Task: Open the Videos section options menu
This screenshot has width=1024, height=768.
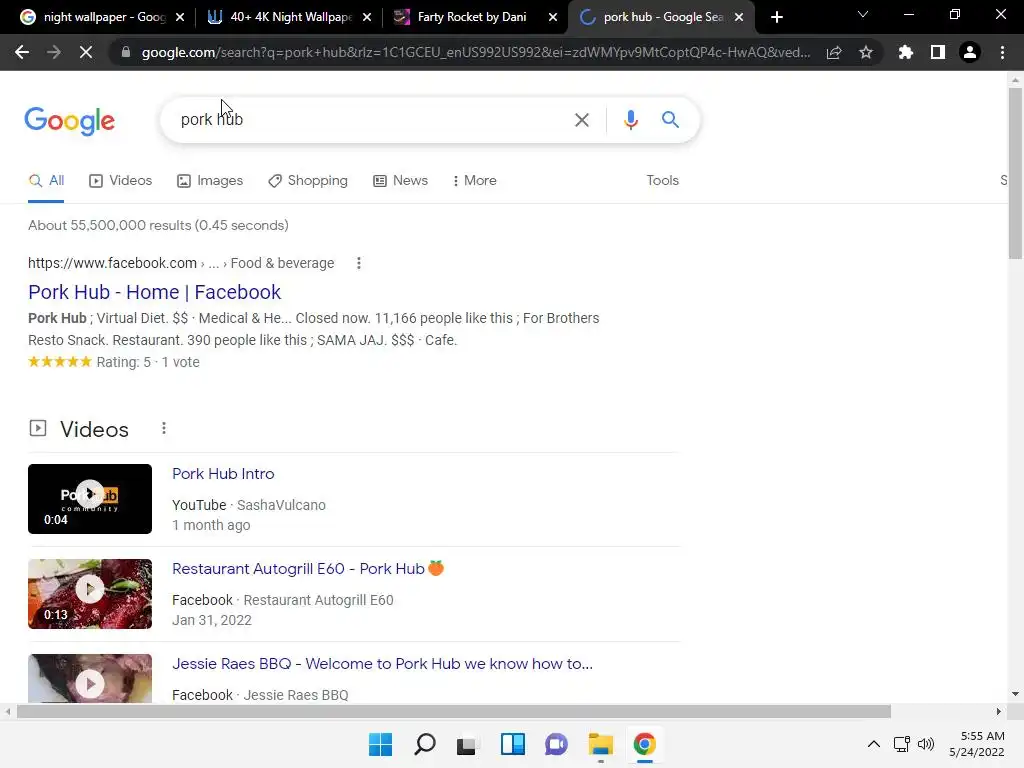Action: (x=164, y=428)
